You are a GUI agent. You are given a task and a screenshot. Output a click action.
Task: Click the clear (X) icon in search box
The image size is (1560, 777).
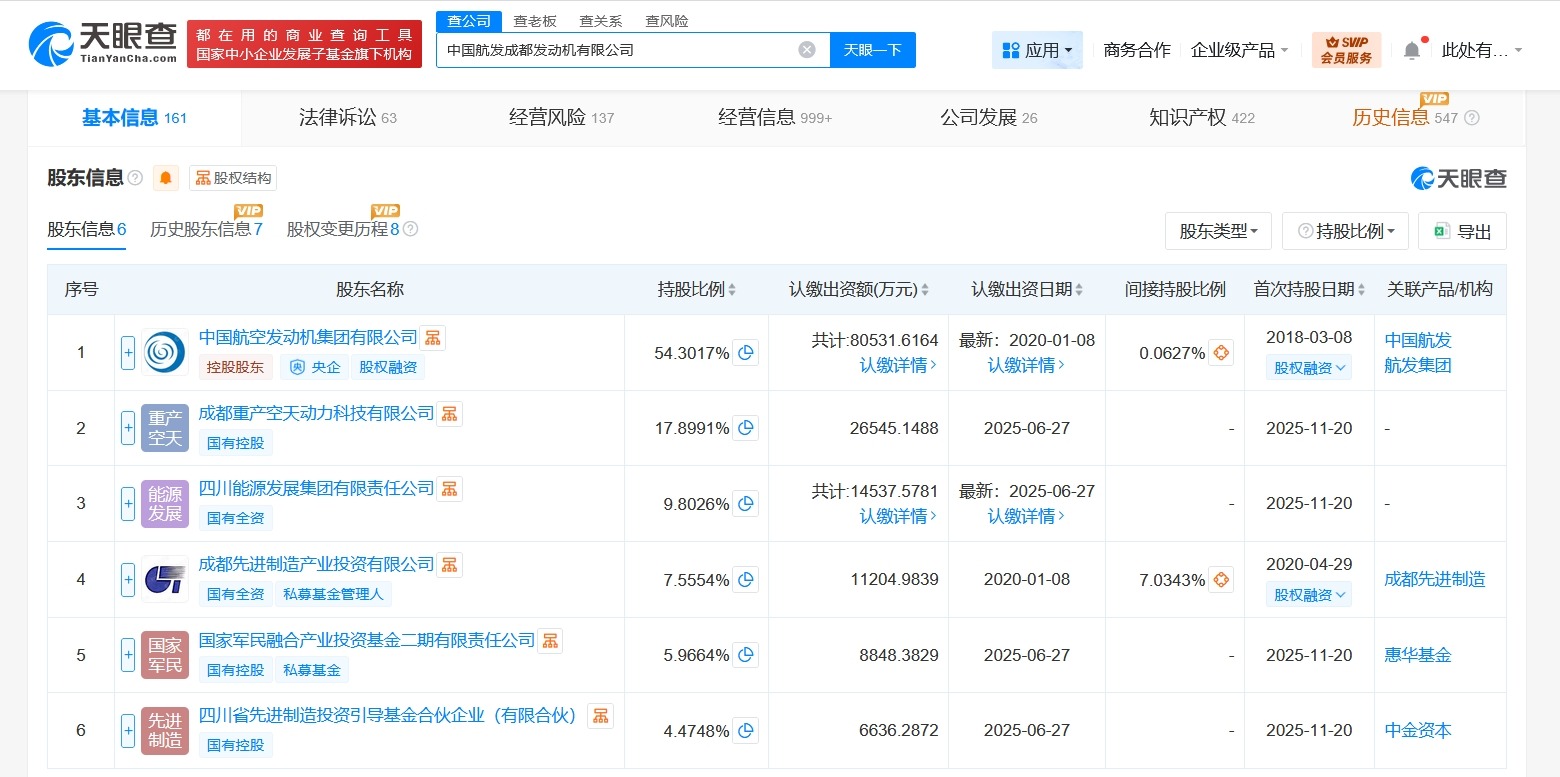click(806, 48)
